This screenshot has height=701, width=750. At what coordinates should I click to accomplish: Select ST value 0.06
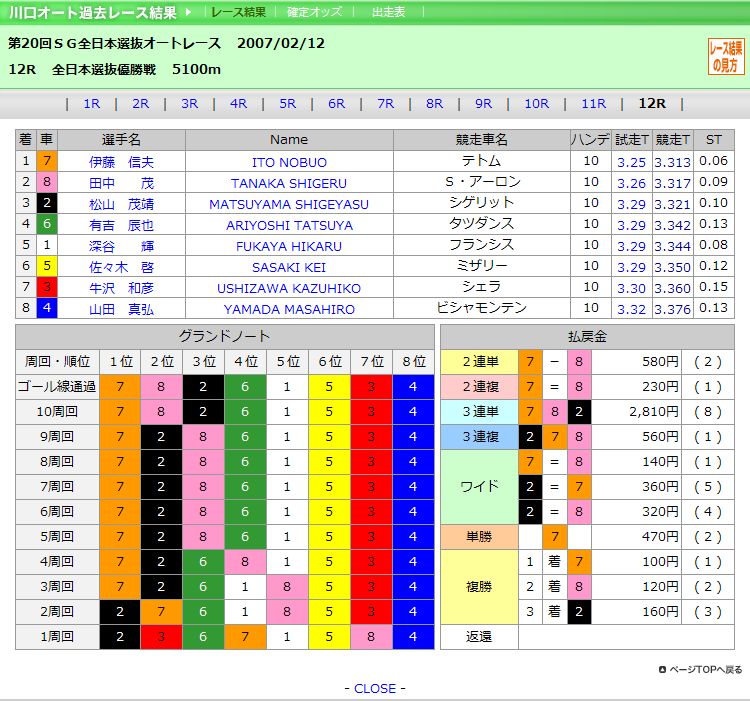click(713, 161)
